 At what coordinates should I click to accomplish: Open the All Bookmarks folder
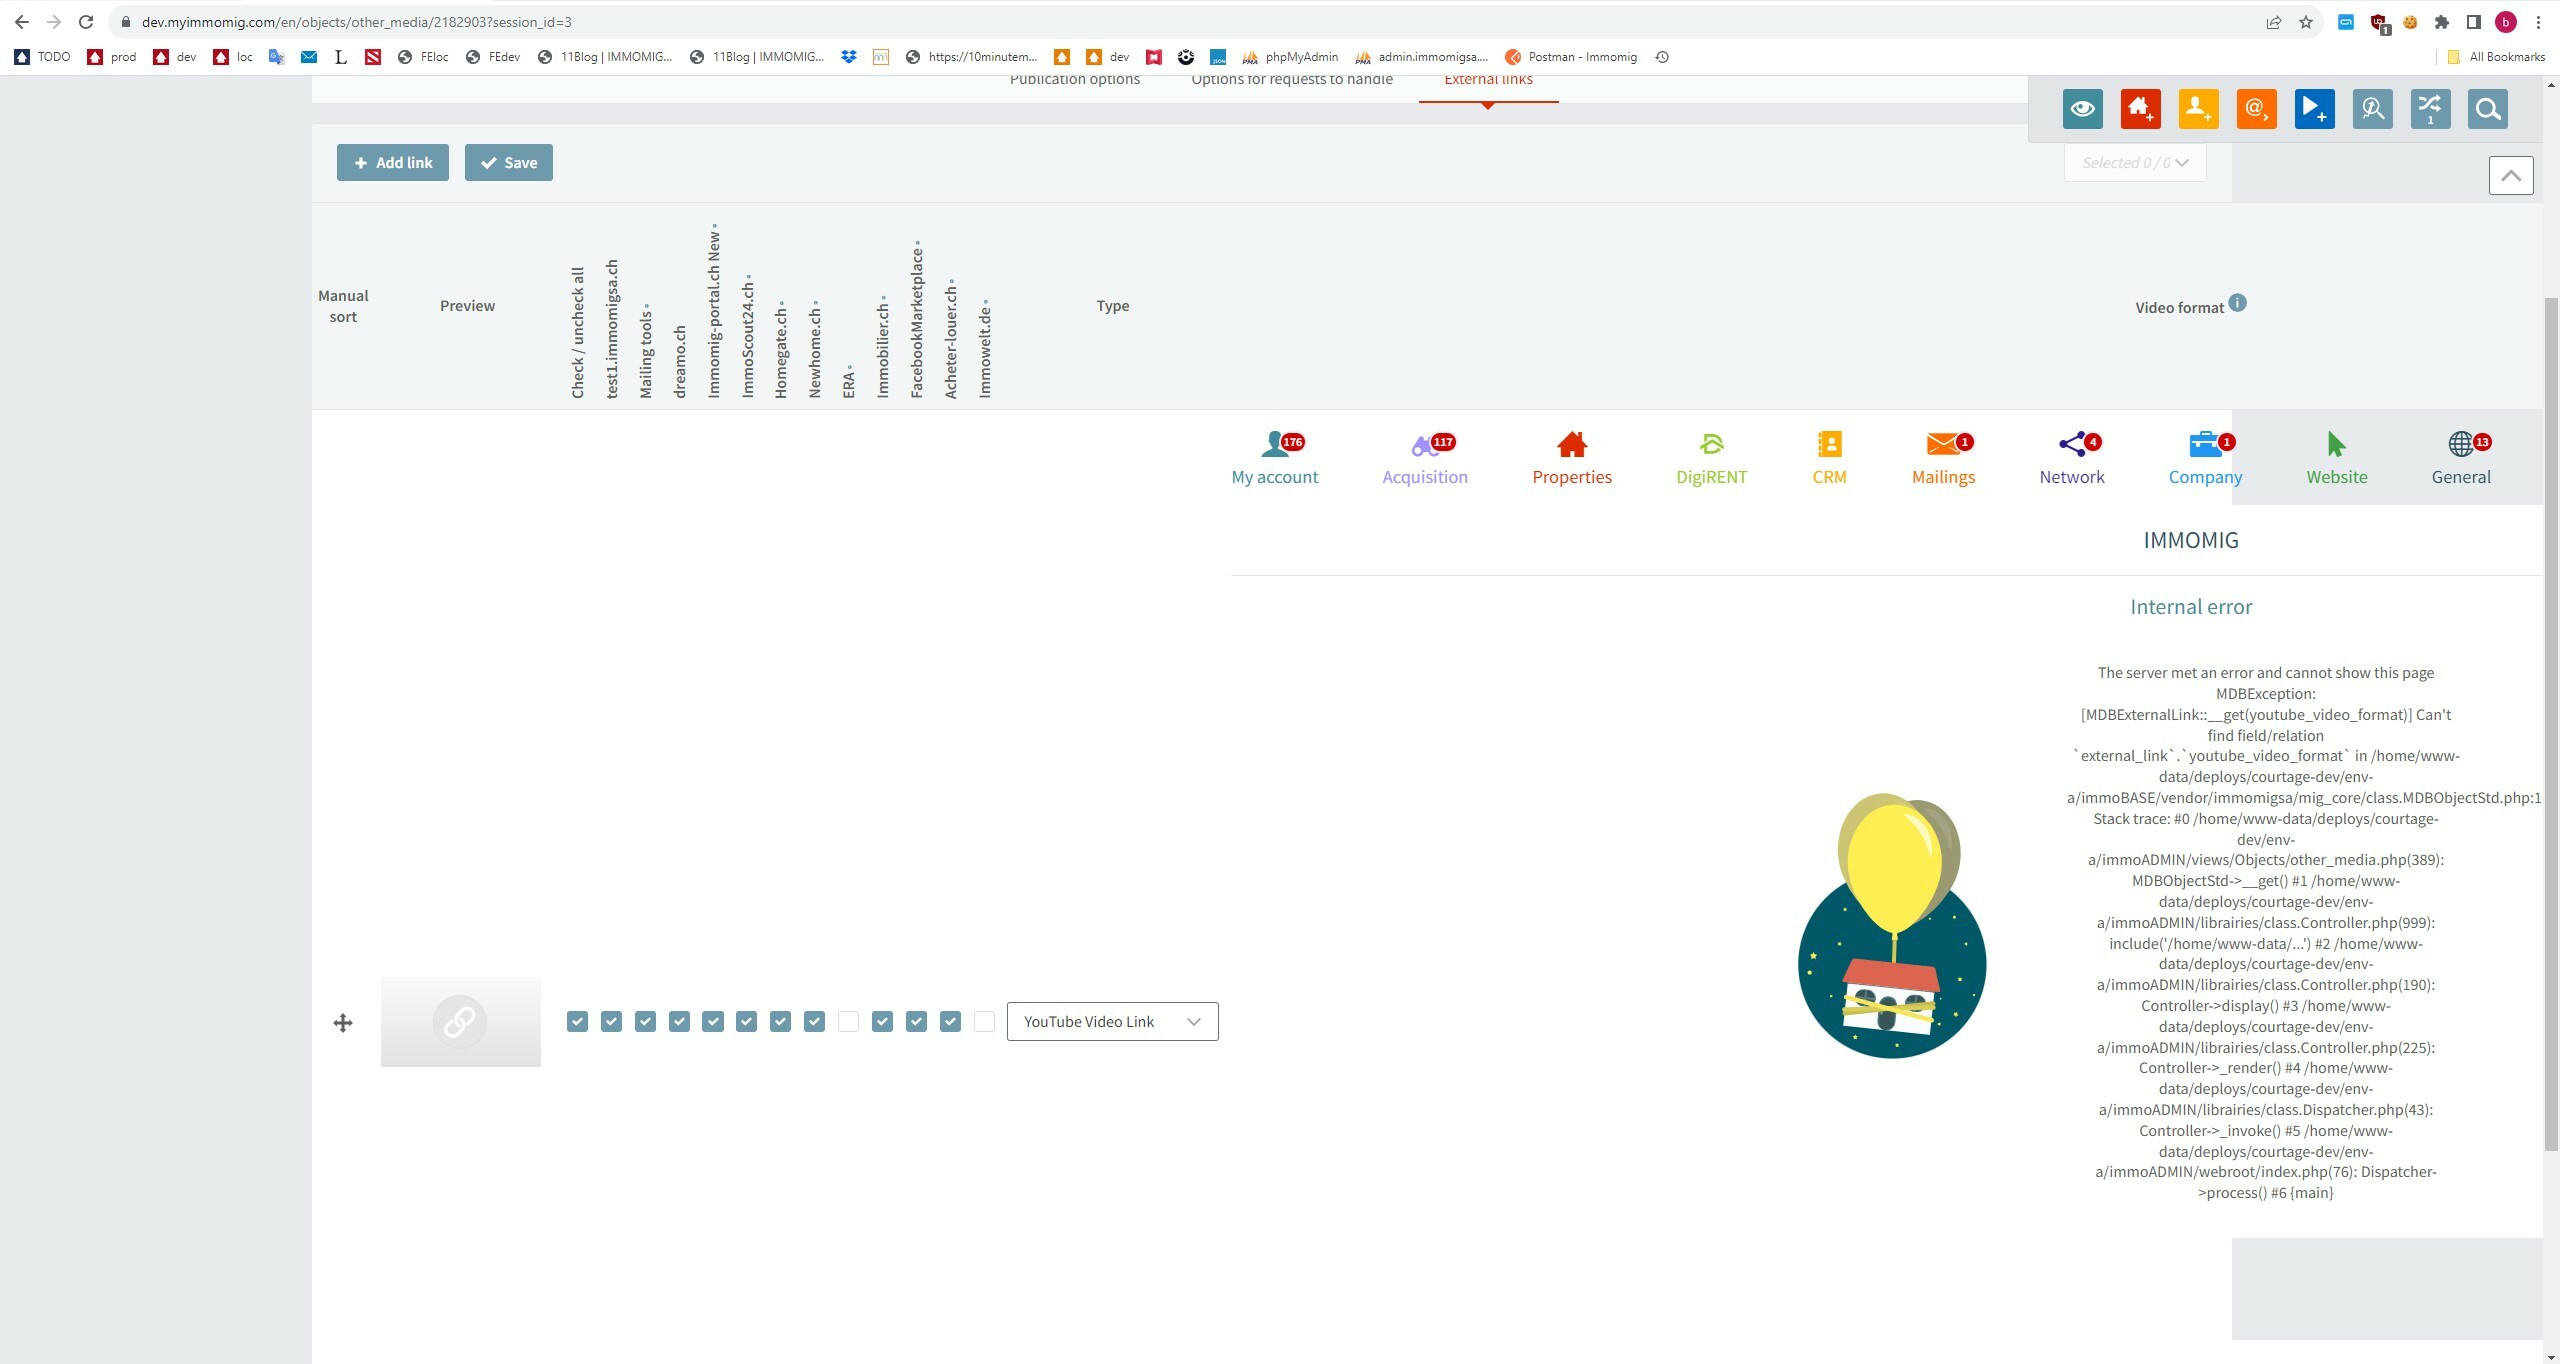click(x=2495, y=57)
